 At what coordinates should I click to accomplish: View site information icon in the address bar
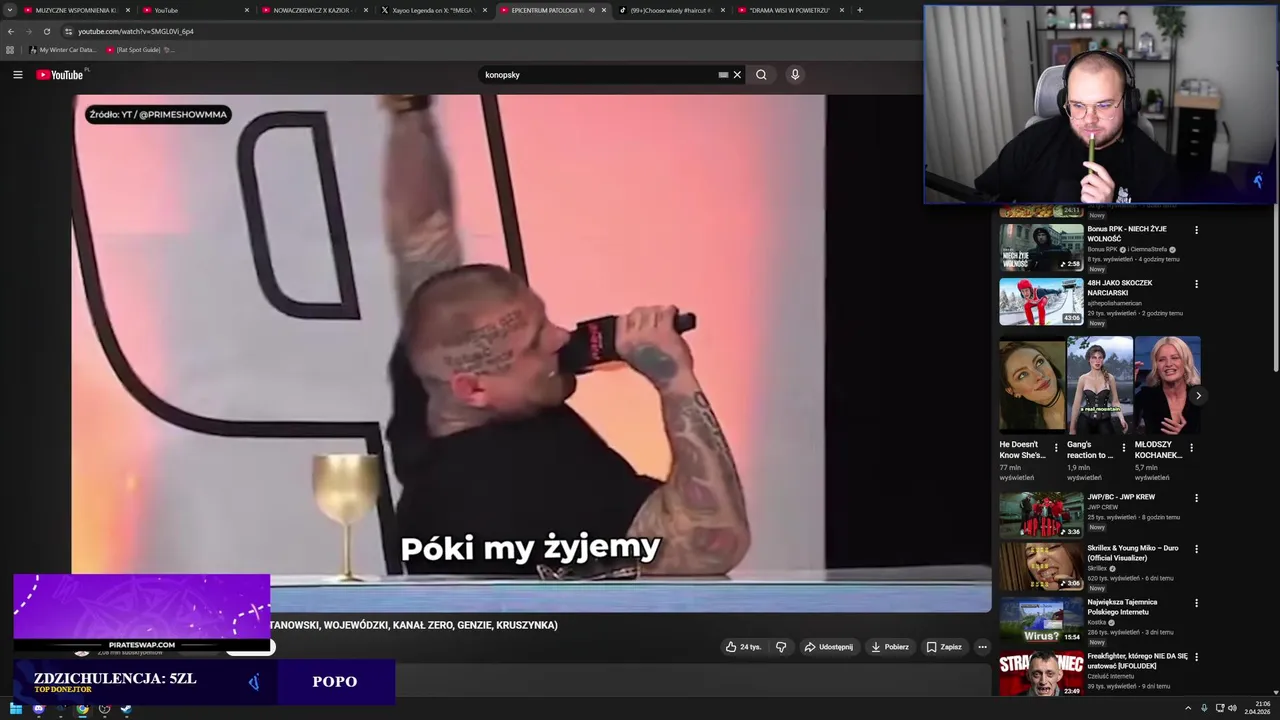68,31
